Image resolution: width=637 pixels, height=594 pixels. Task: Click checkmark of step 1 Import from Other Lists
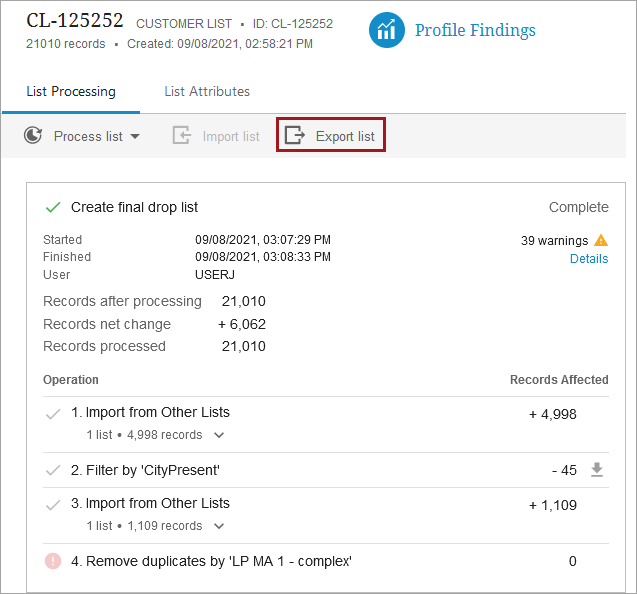tap(53, 414)
